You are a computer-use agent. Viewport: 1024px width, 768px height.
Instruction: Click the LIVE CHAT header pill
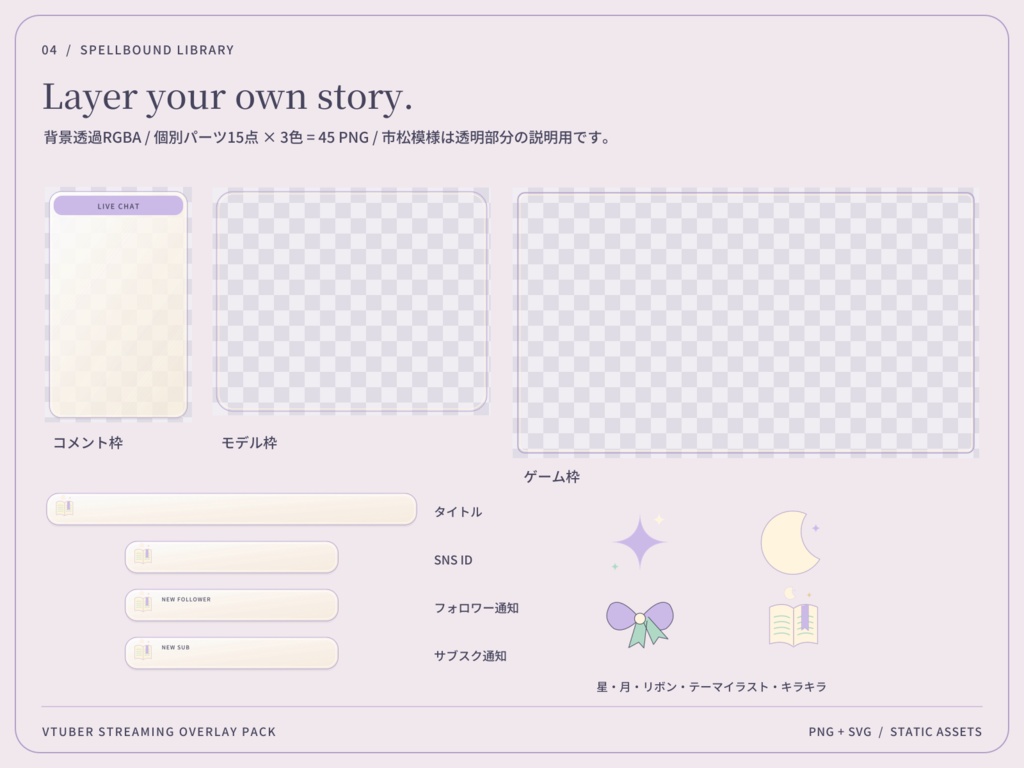pos(118,206)
